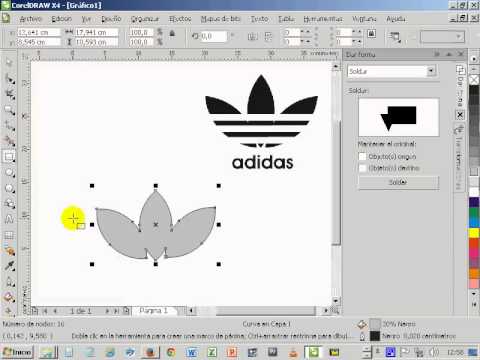
Task: Go to the first page arrow
Action: [45, 311]
